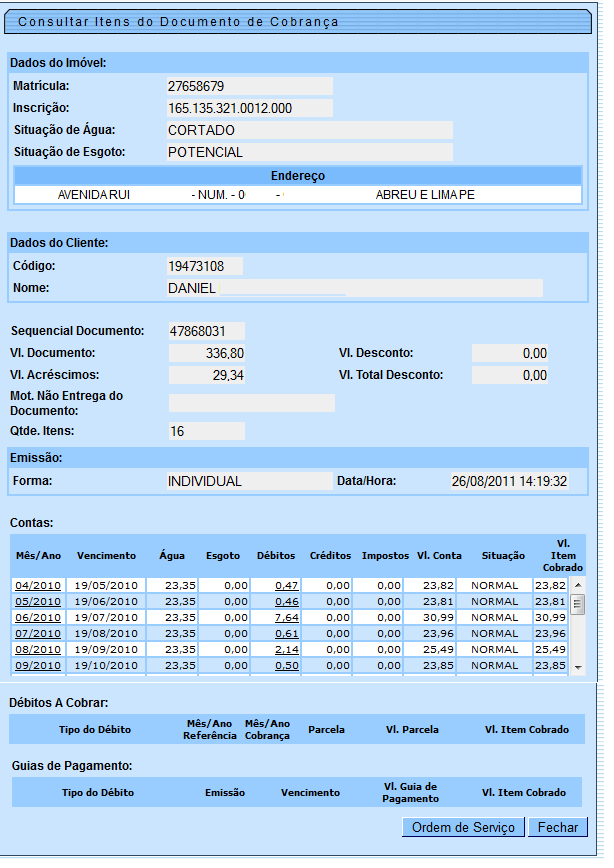Click the 7,64 débitos value link
The image size is (614, 868).
(x=287, y=618)
